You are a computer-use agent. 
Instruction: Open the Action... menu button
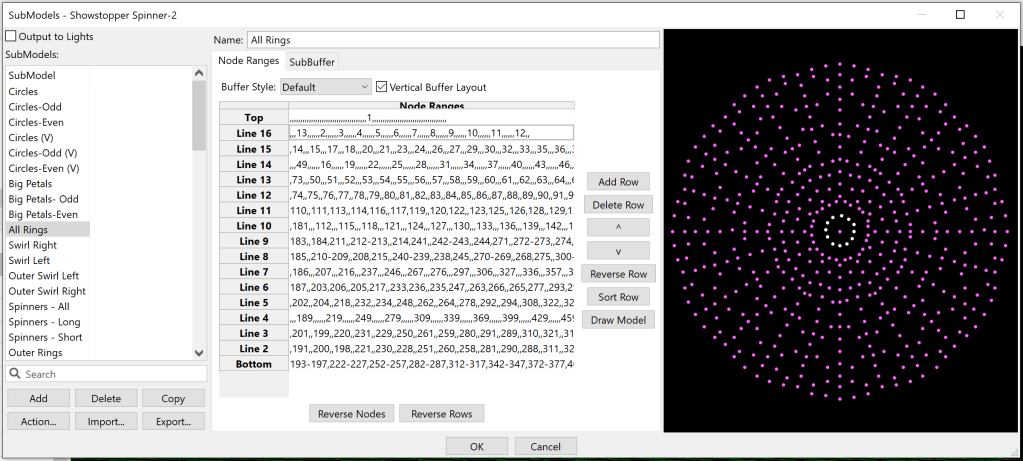(38, 421)
